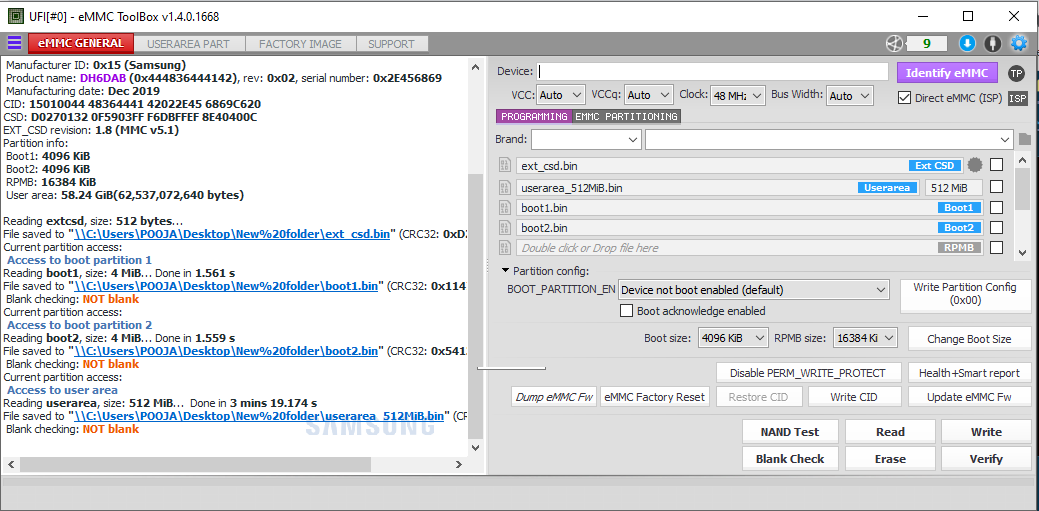Open the Boot size dropdown
The height and width of the screenshot is (511, 1039).
[x=733, y=338]
